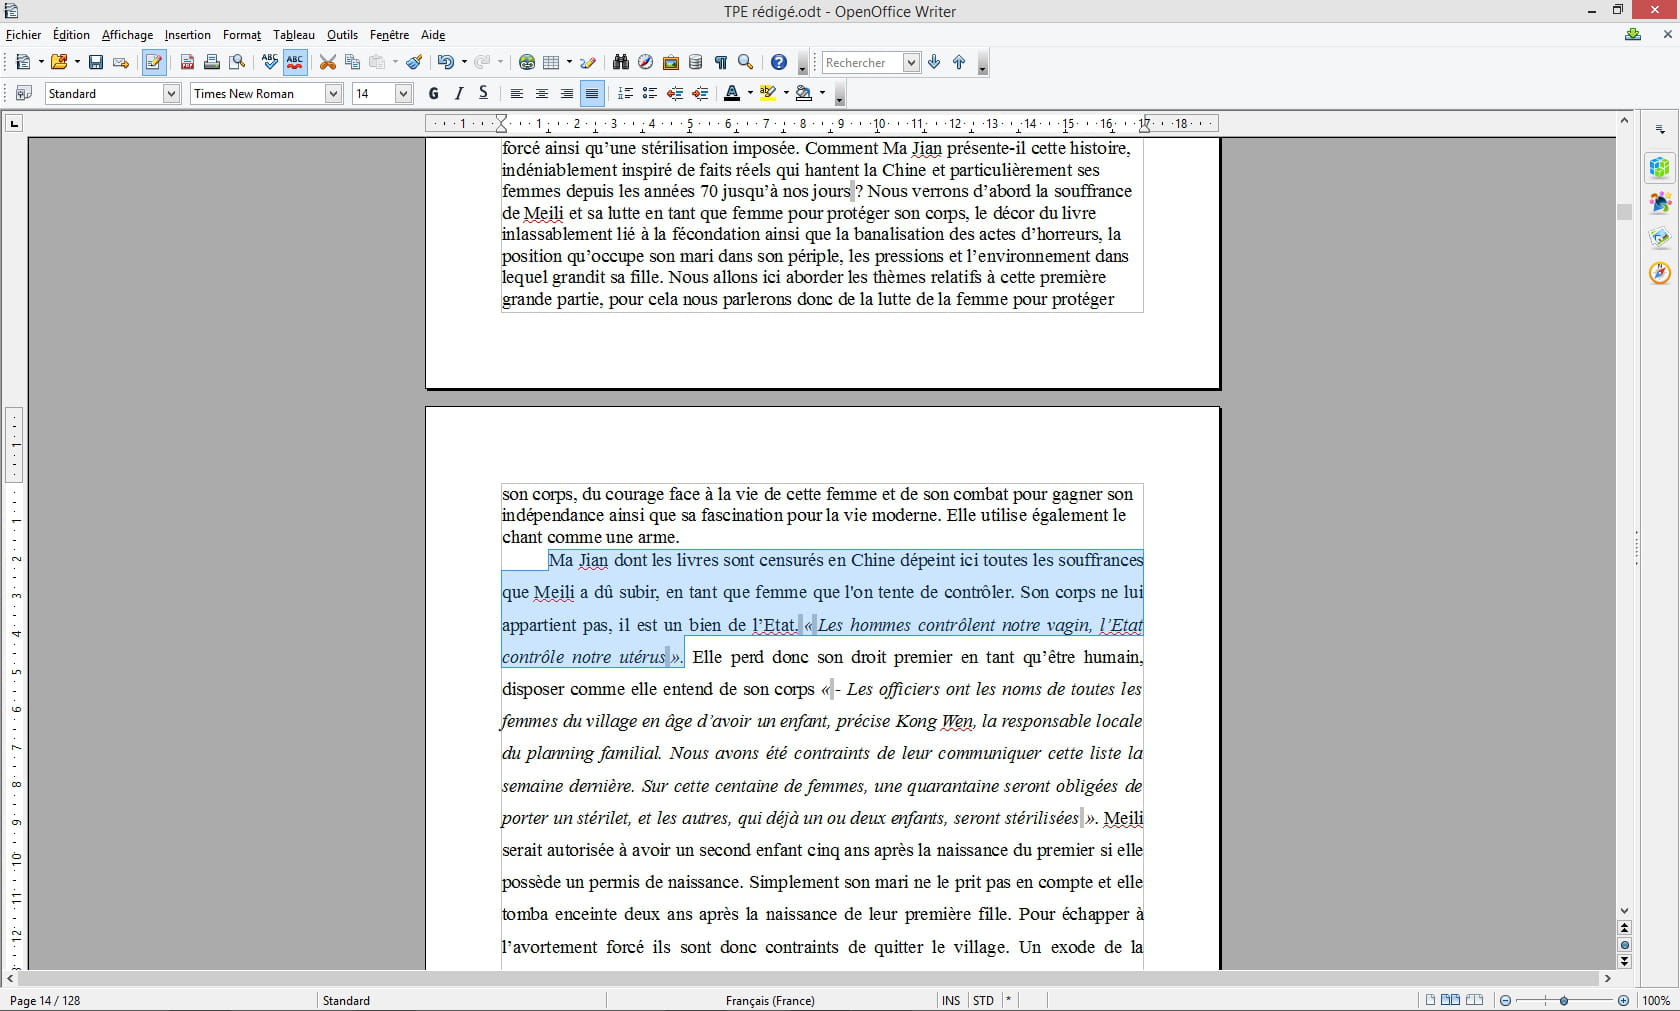Click the Undo arrow icon
The width and height of the screenshot is (1680, 1011).
point(445,63)
